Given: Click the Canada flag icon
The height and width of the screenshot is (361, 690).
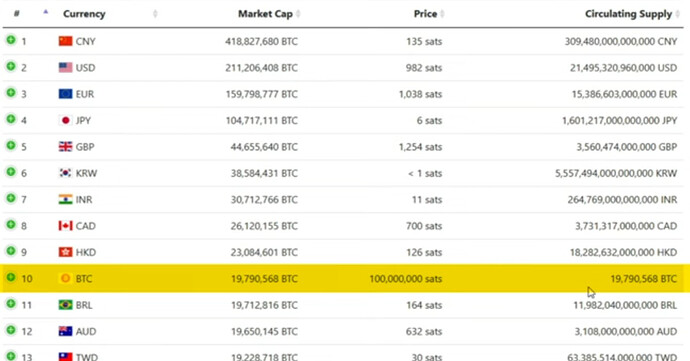Looking at the screenshot, I should coord(65,226).
